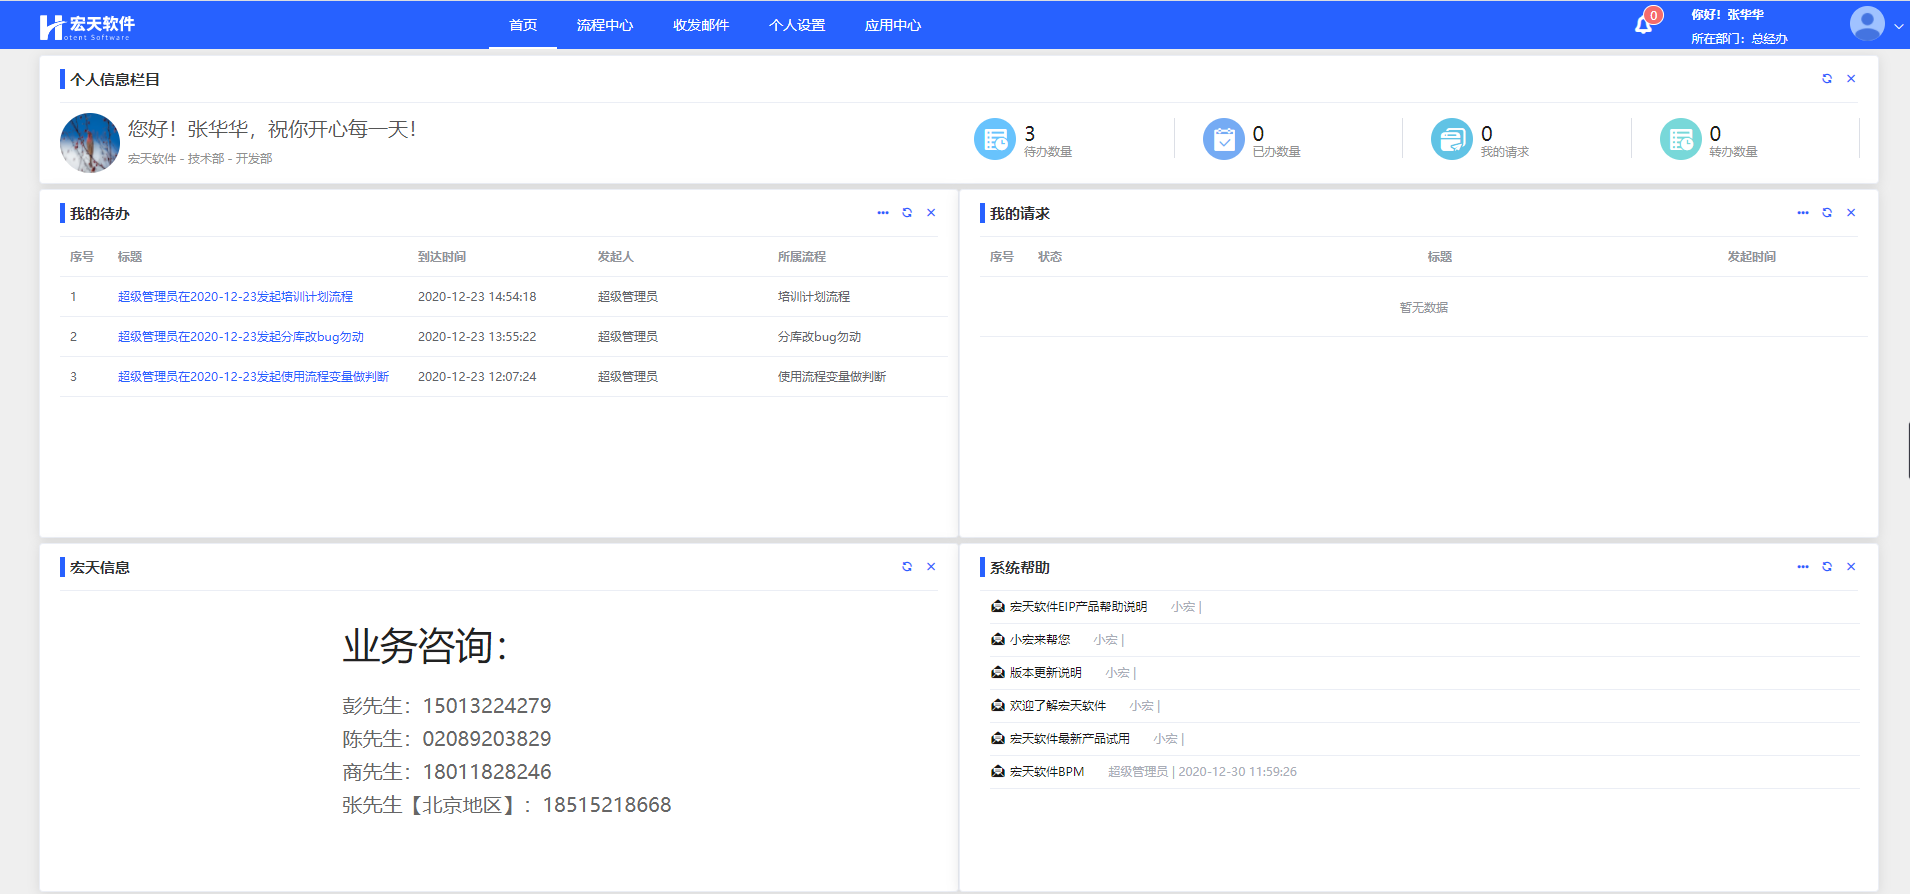Image resolution: width=1910 pixels, height=894 pixels.
Task: Switch to the 流程中心 tab
Action: point(605,25)
